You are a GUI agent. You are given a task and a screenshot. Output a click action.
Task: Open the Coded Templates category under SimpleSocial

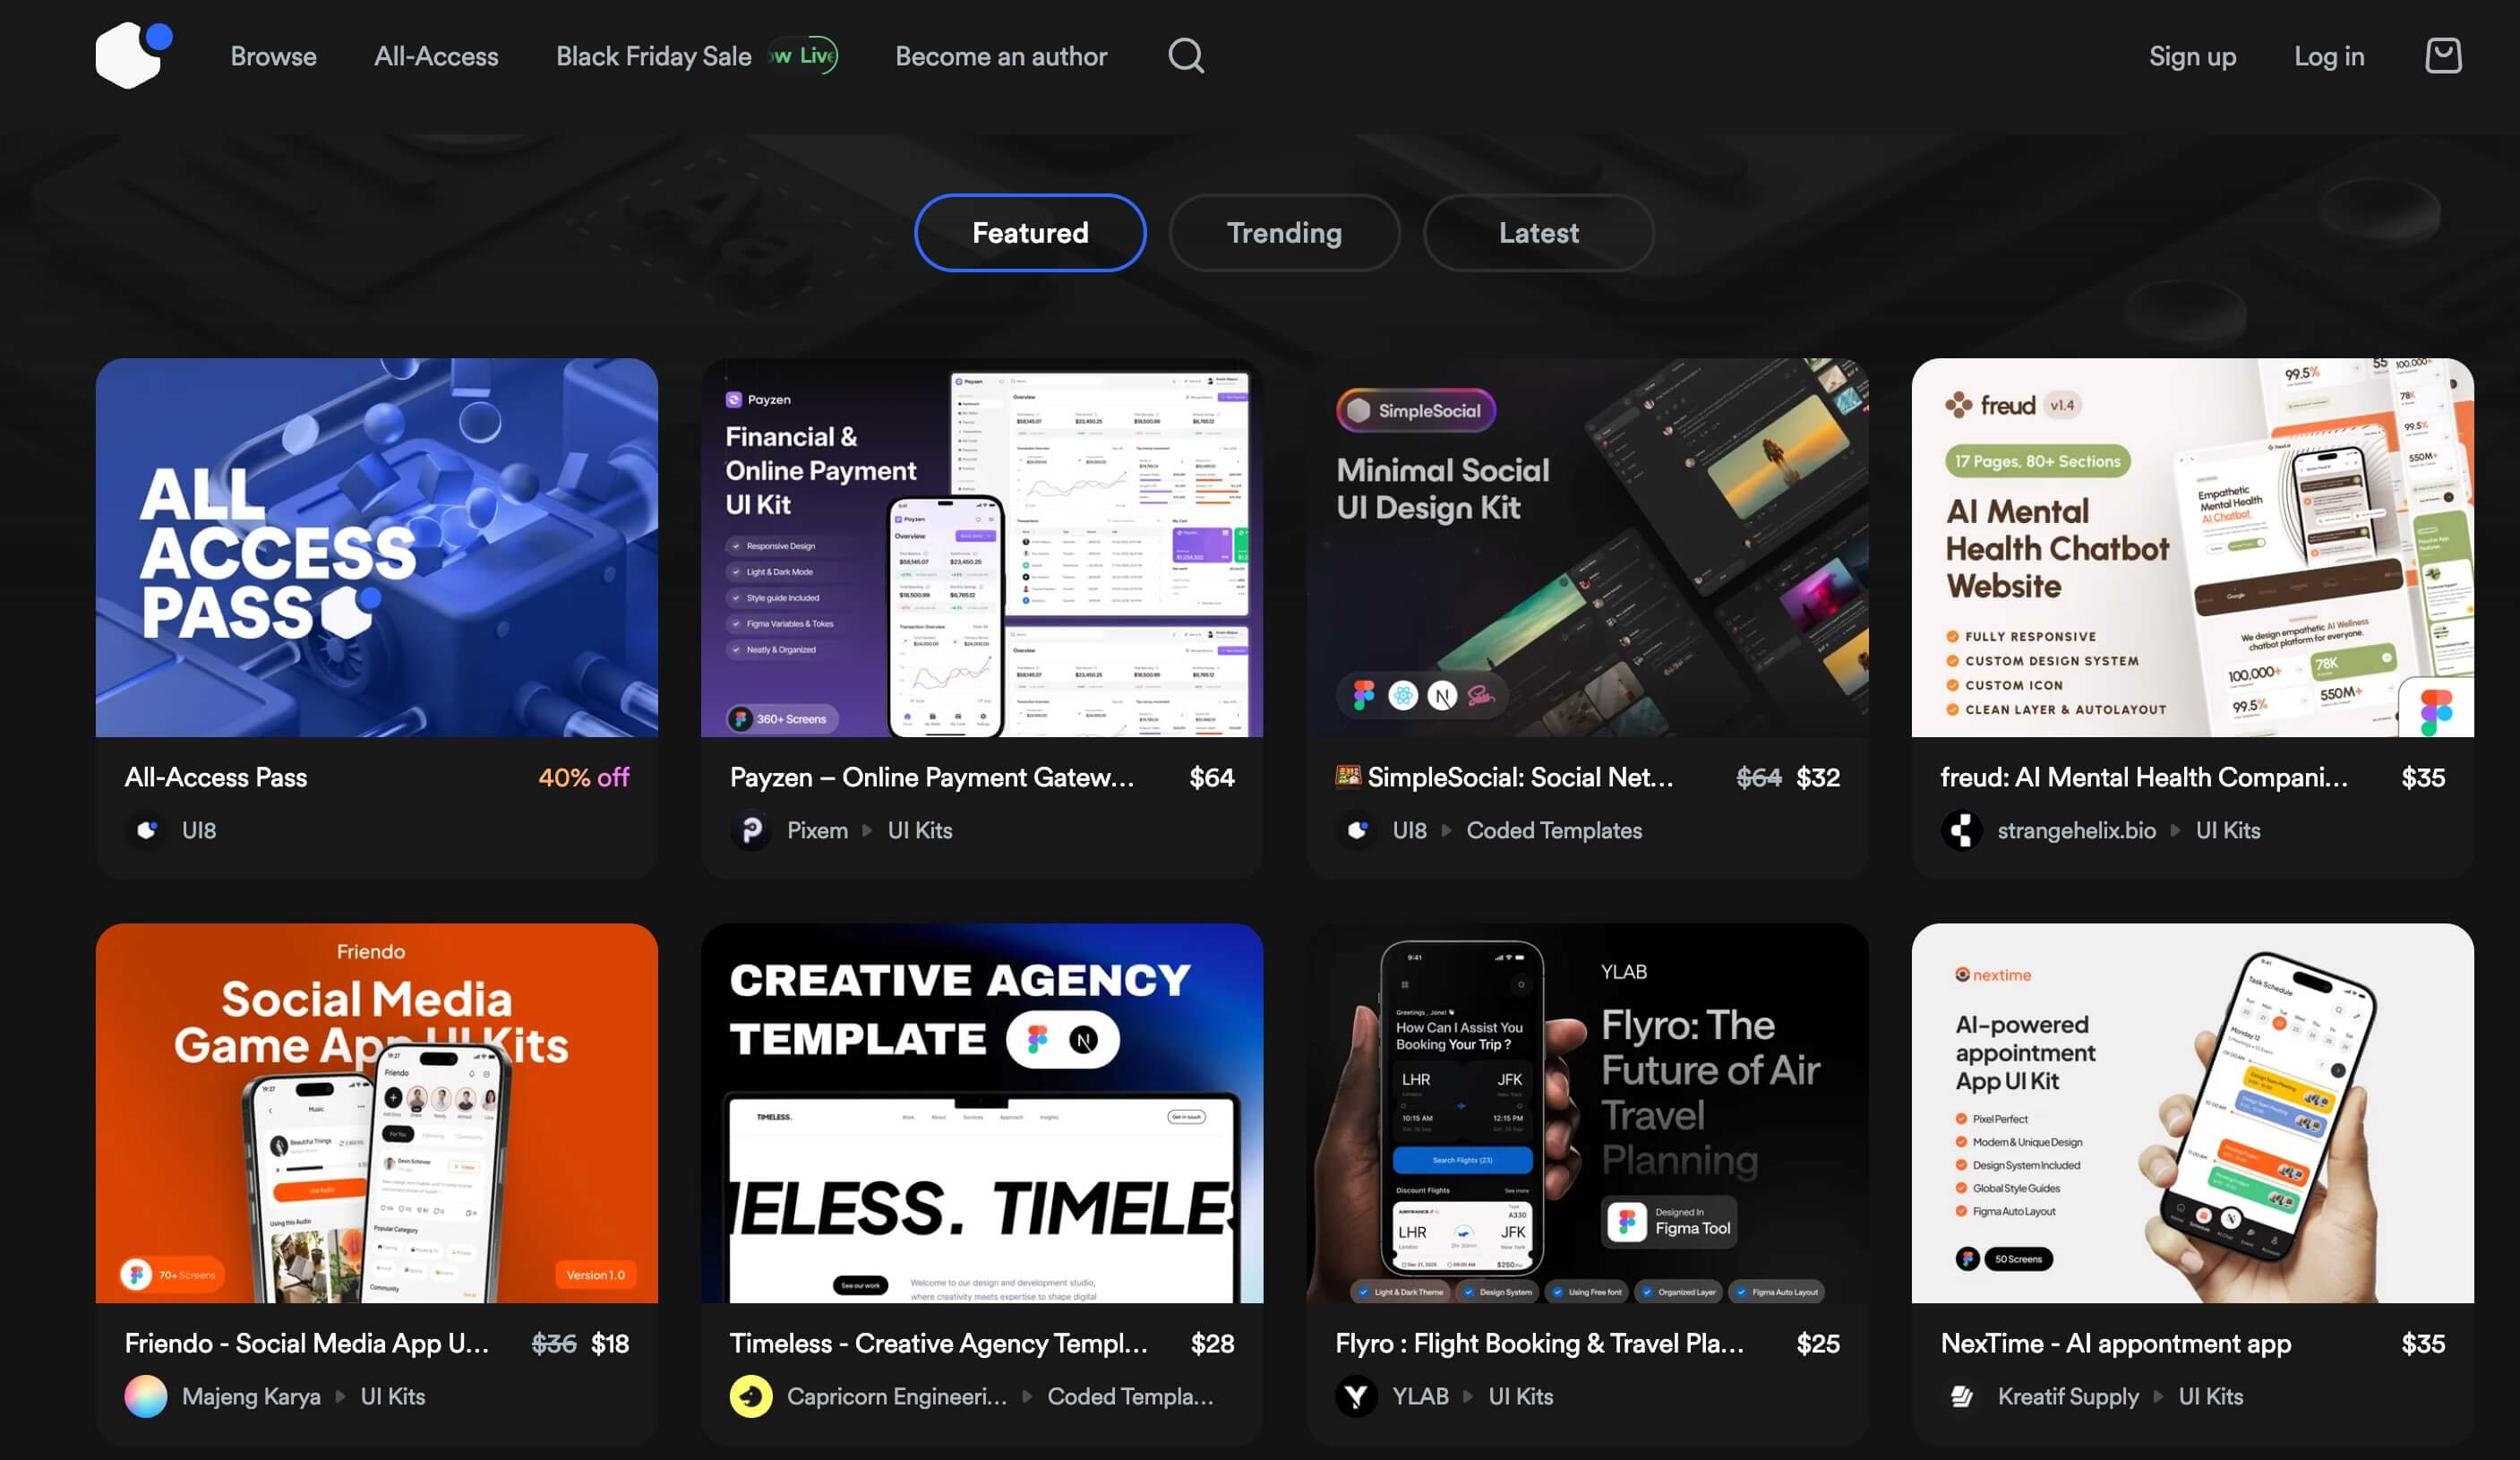pyautogui.click(x=1554, y=830)
